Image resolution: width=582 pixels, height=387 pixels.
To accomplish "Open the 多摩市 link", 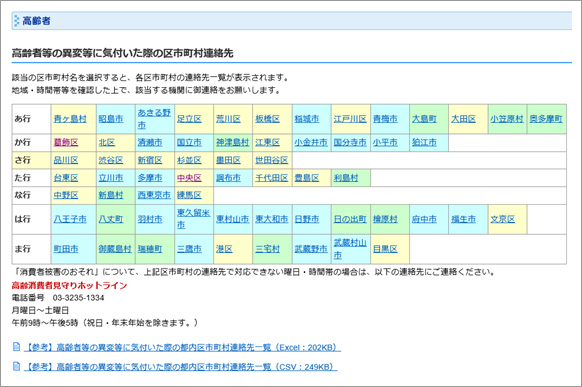I will [x=150, y=178].
